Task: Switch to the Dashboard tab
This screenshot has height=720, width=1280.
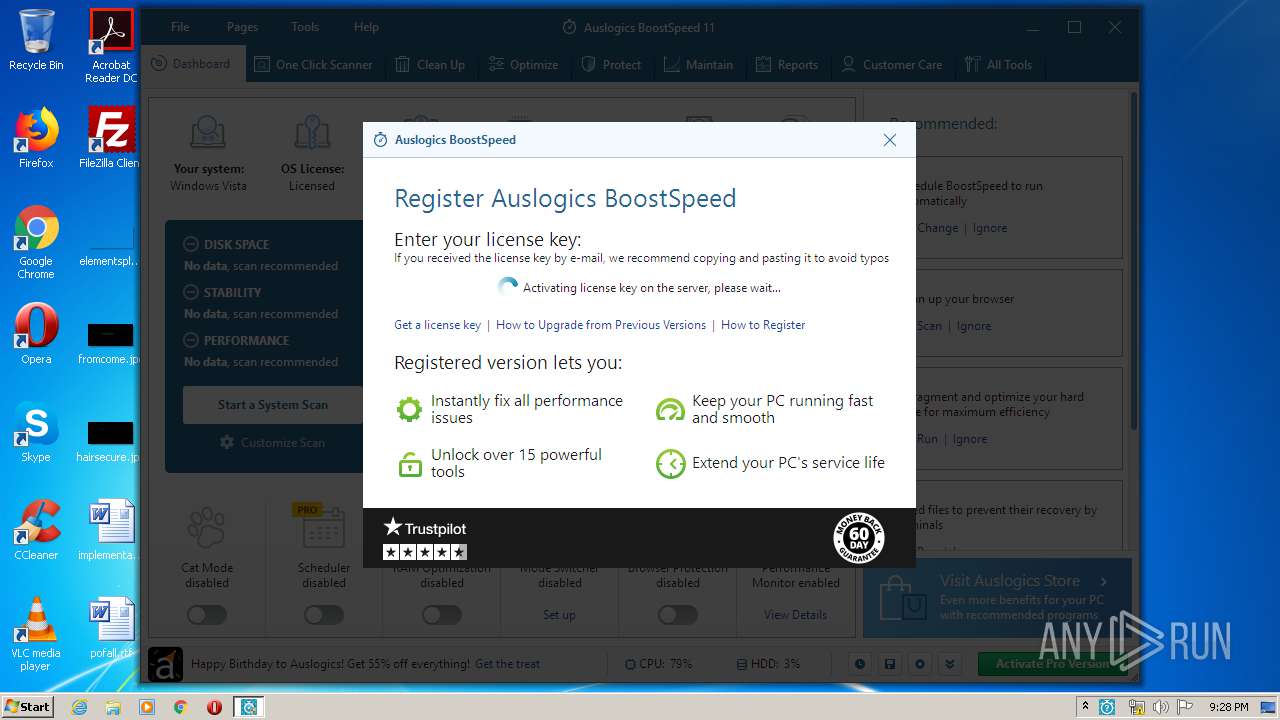Action: [x=191, y=64]
